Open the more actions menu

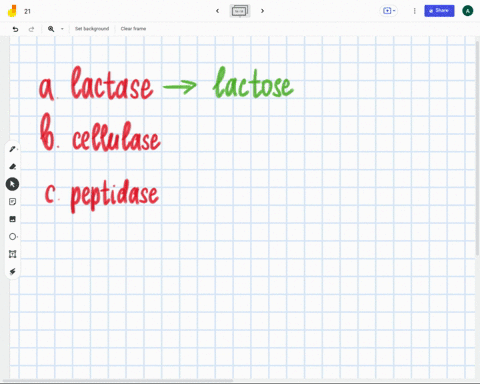[x=414, y=11]
